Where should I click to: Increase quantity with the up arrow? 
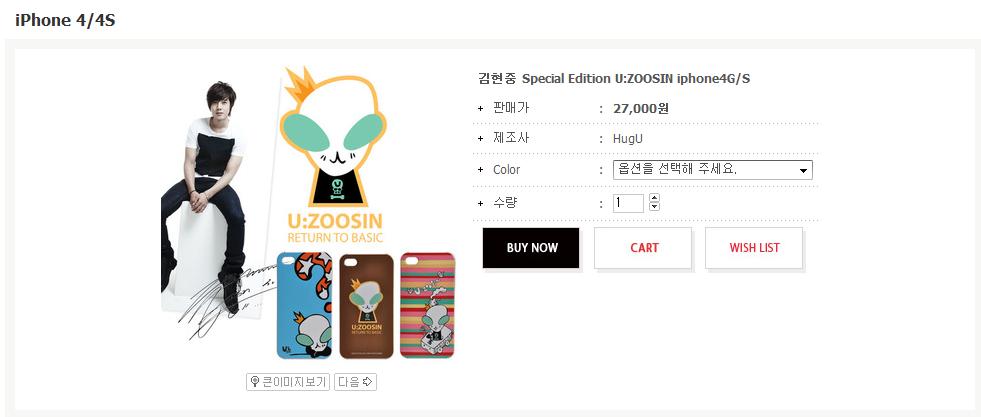pyautogui.click(x=654, y=198)
